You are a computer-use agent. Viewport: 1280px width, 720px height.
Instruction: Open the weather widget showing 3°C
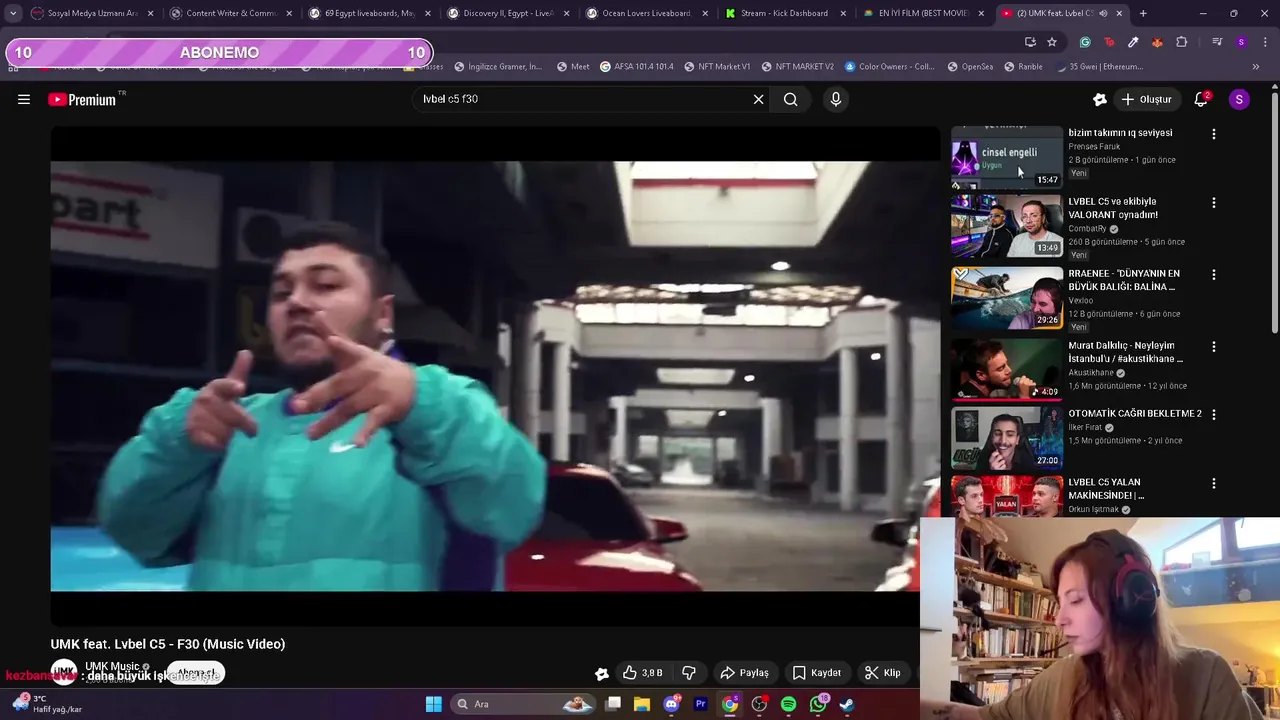click(x=48, y=704)
